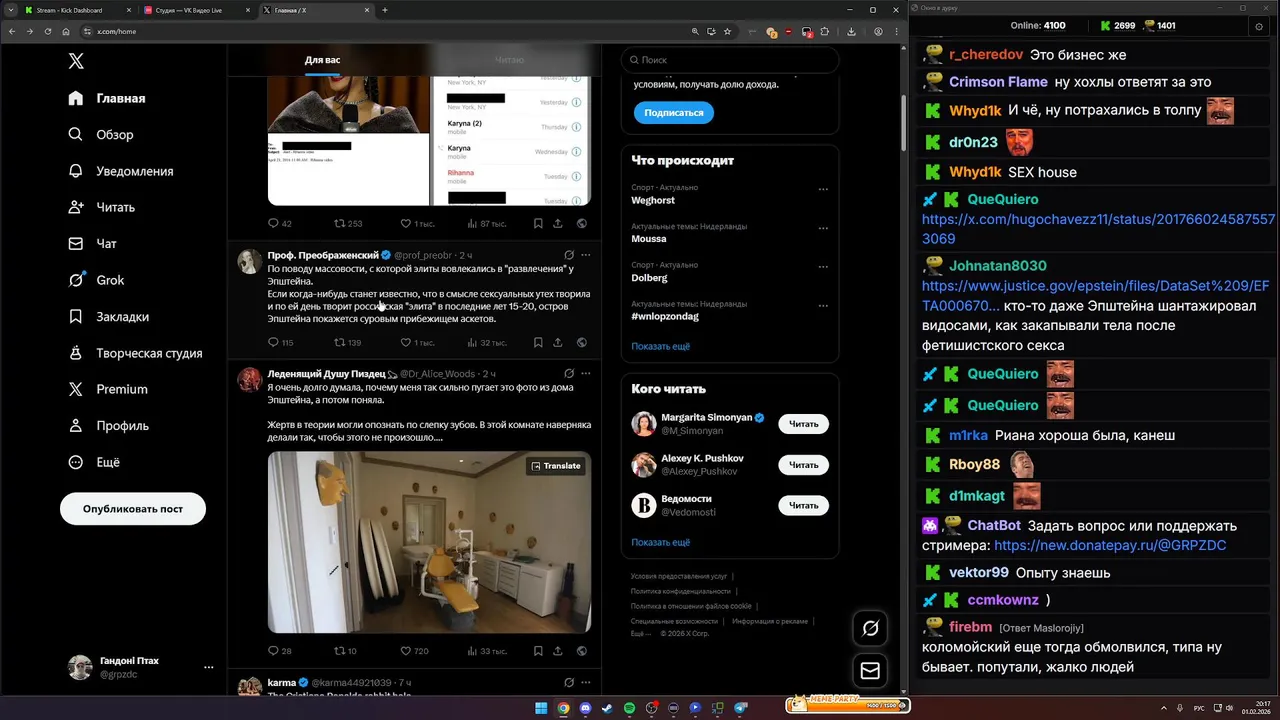This screenshot has height=720, width=1280.
Task: Open Профиль profile page
Action: click(108, 425)
